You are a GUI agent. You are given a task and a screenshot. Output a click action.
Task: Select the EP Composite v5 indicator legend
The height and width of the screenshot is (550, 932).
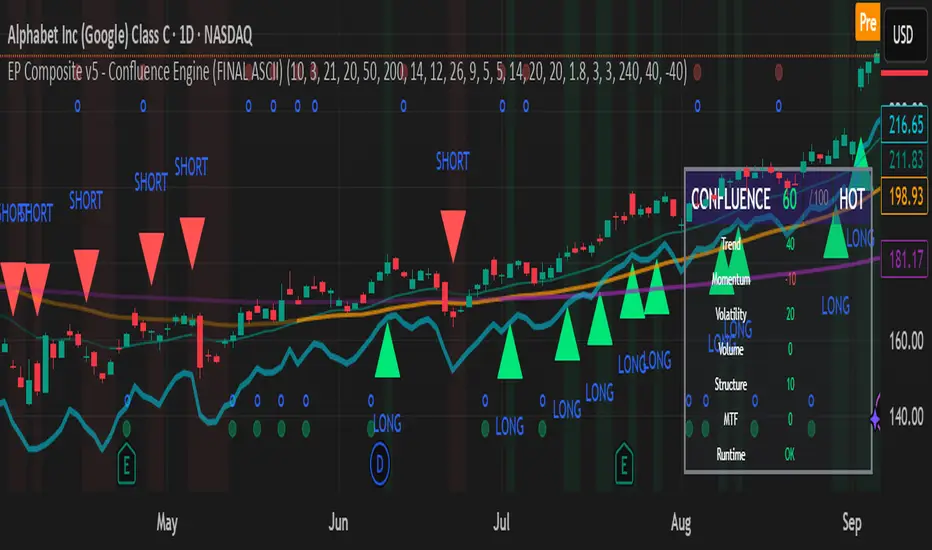point(347,73)
